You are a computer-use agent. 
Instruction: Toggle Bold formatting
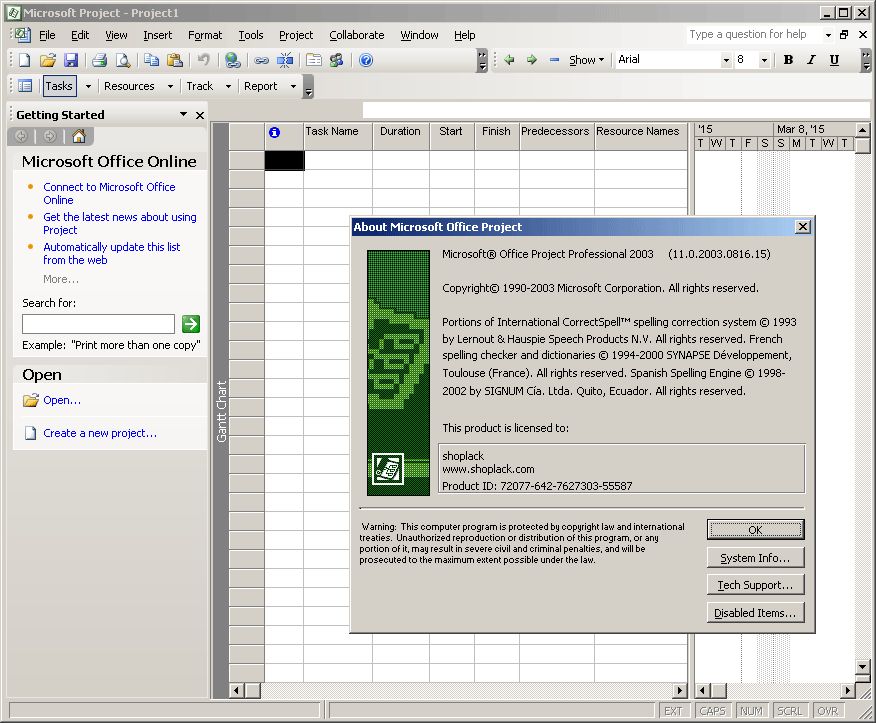pos(788,60)
